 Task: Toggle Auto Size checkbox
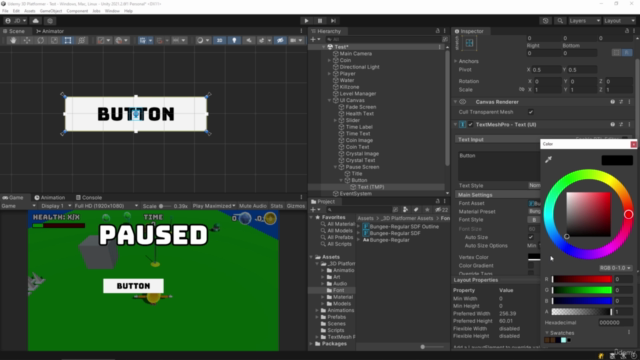[531, 237]
